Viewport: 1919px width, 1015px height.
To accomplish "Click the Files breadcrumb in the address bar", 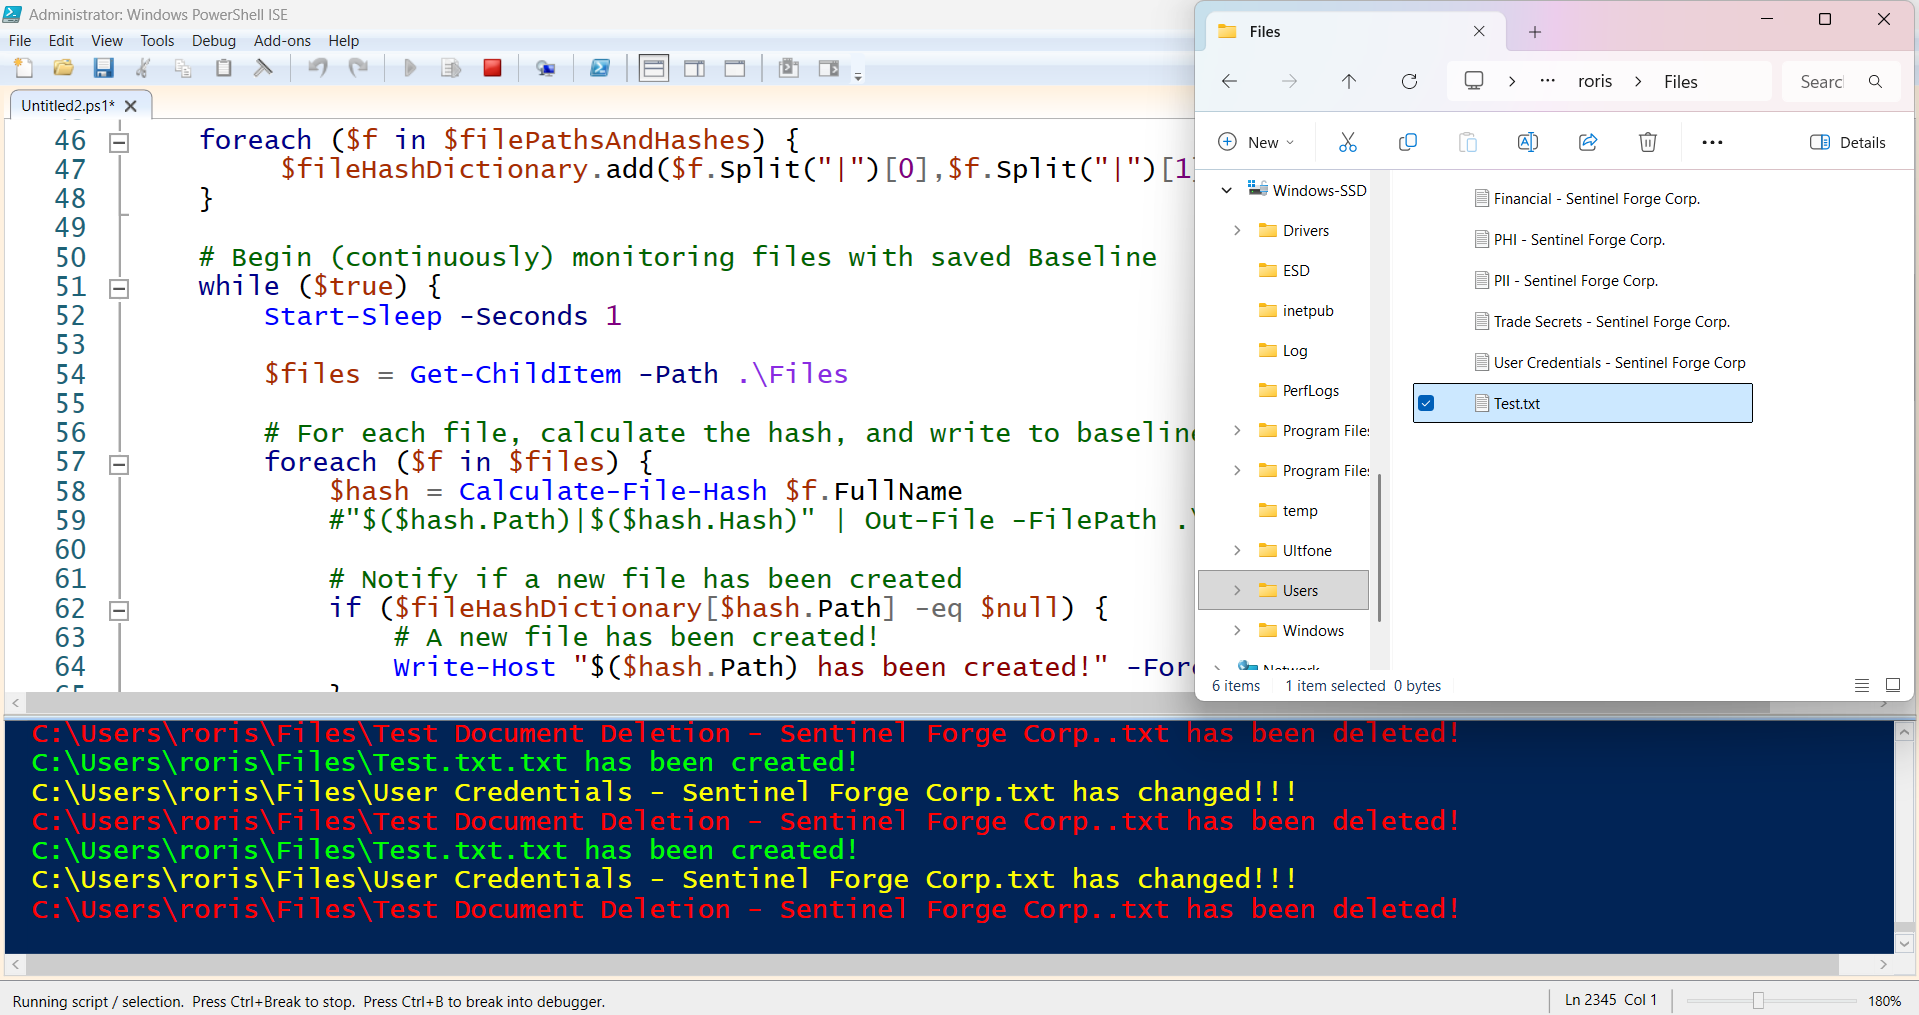I will (x=1680, y=82).
